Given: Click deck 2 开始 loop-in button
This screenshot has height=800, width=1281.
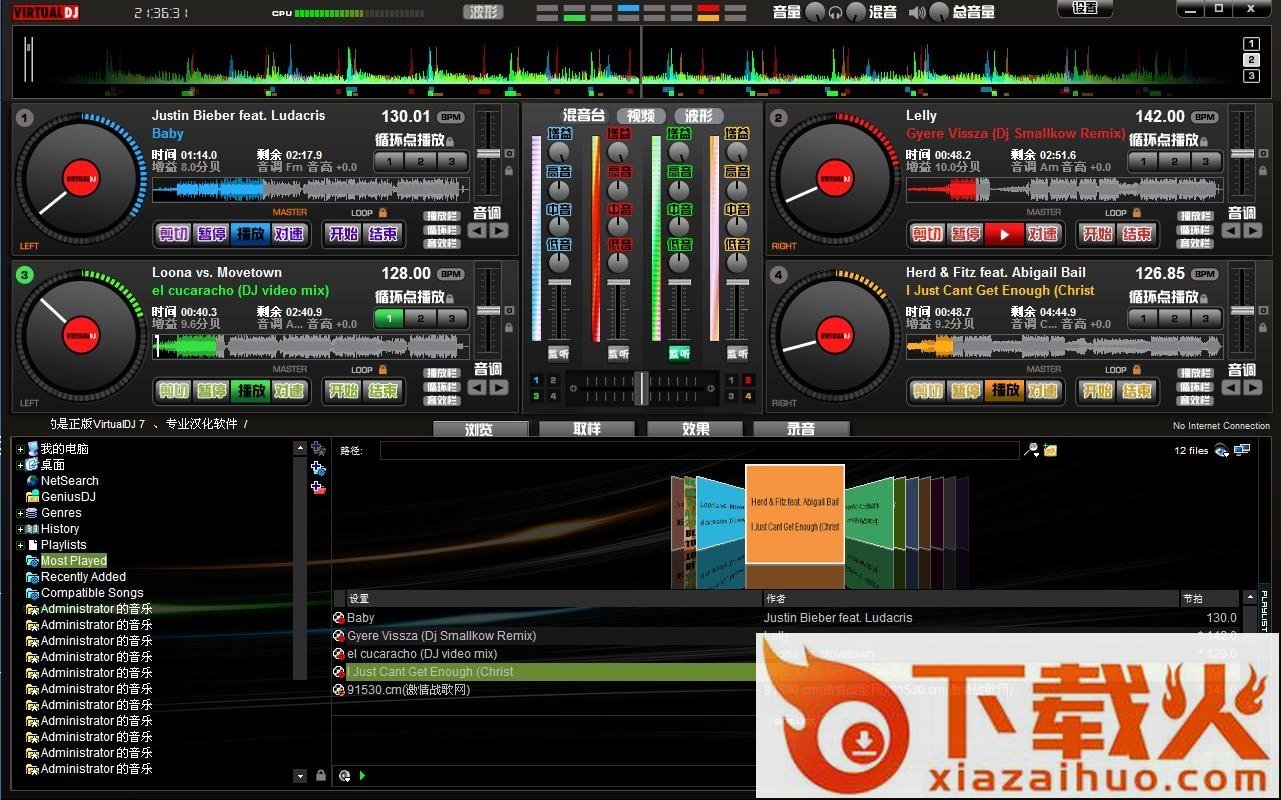Looking at the screenshot, I should [1097, 234].
